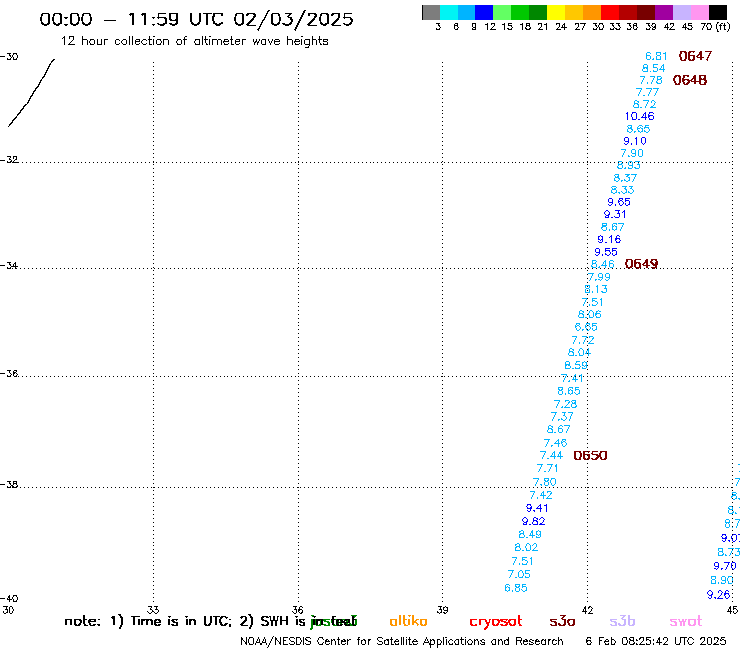Screen dimensions: 740x650
Task: Click the 8.54 wave height value
Action: point(653,68)
